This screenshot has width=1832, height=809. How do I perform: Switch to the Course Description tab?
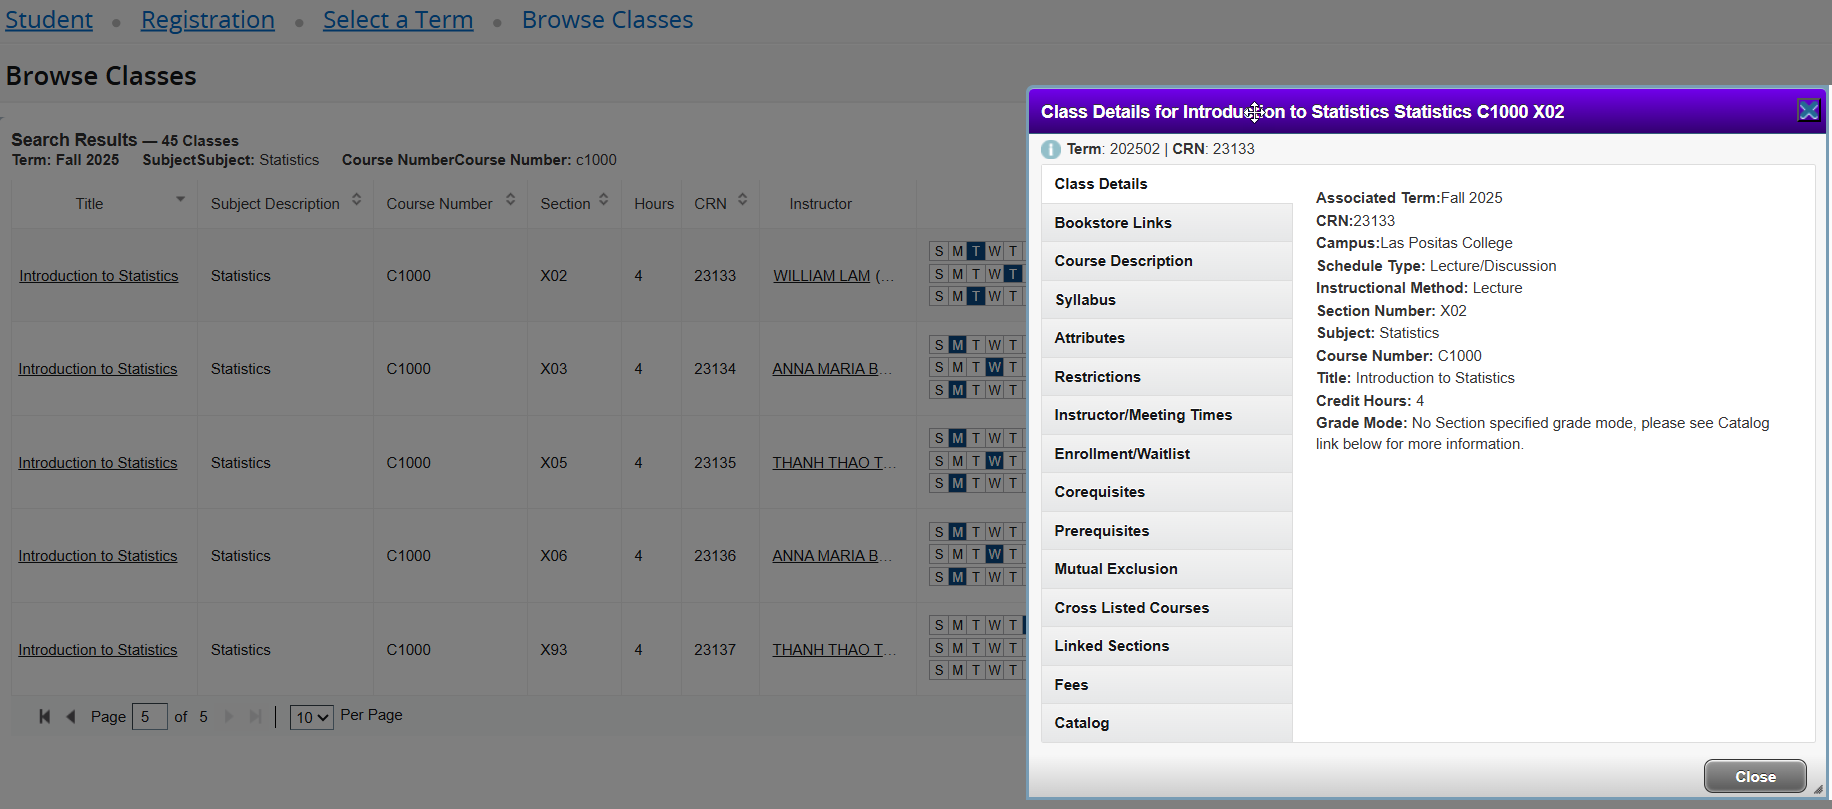click(1123, 261)
